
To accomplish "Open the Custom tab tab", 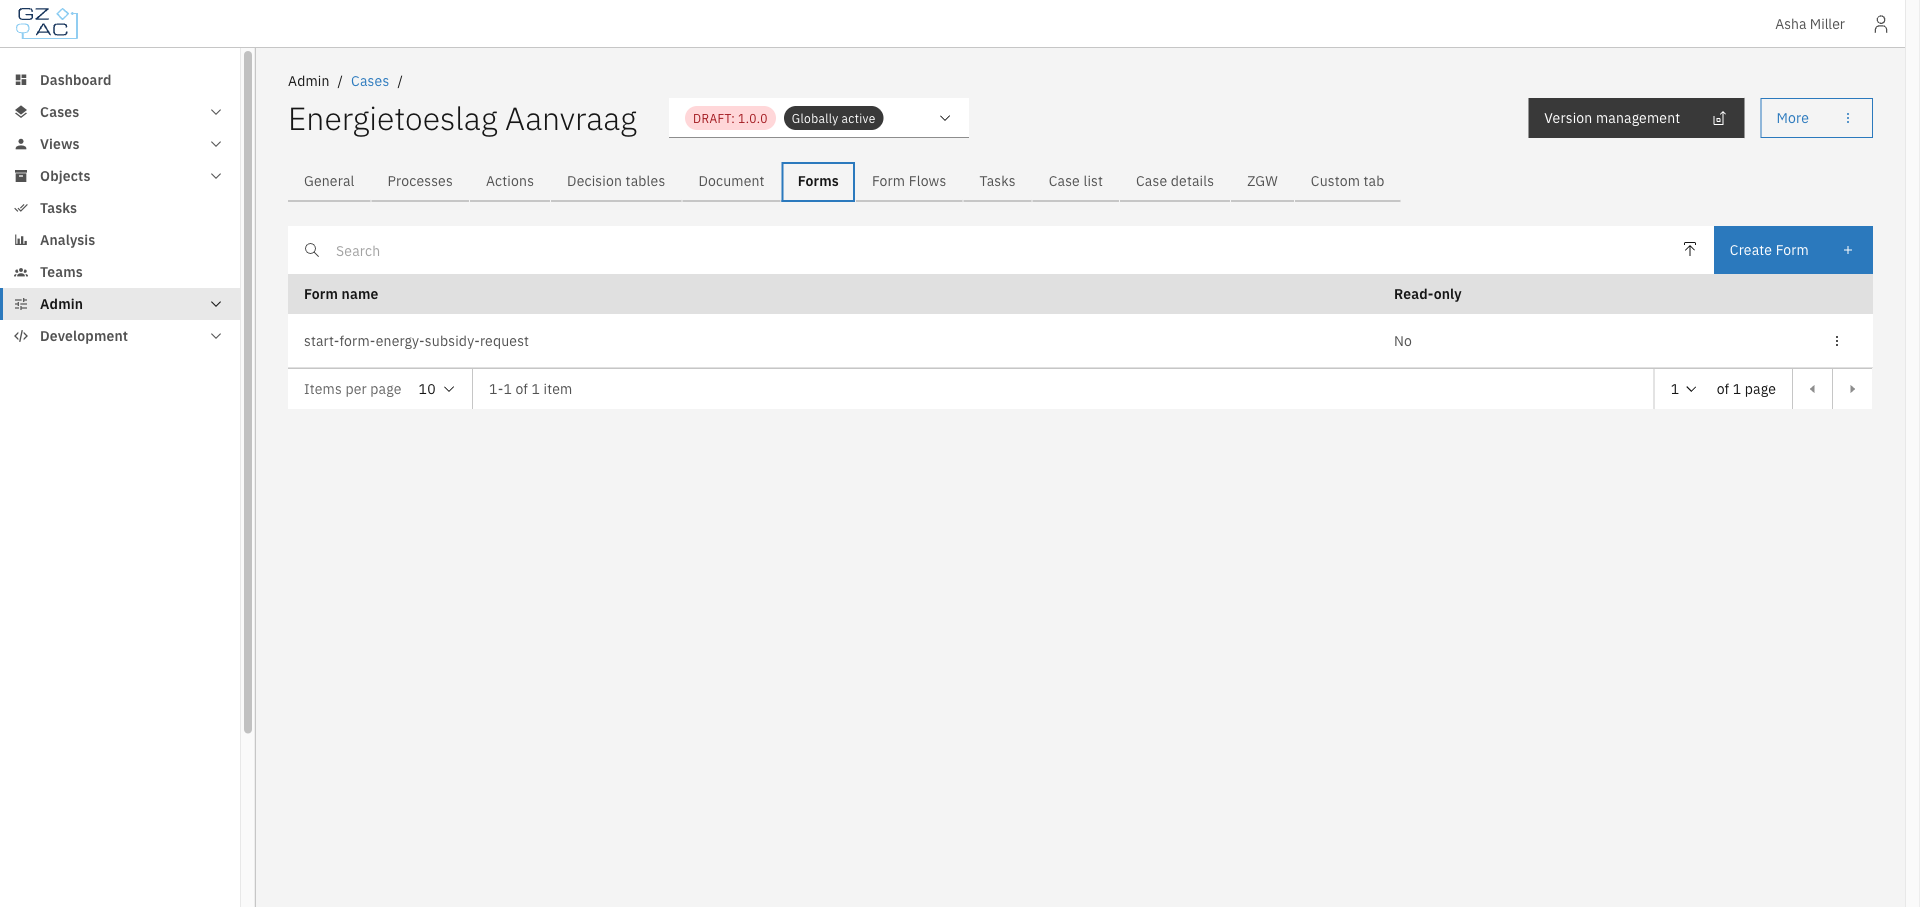I will tap(1347, 181).
